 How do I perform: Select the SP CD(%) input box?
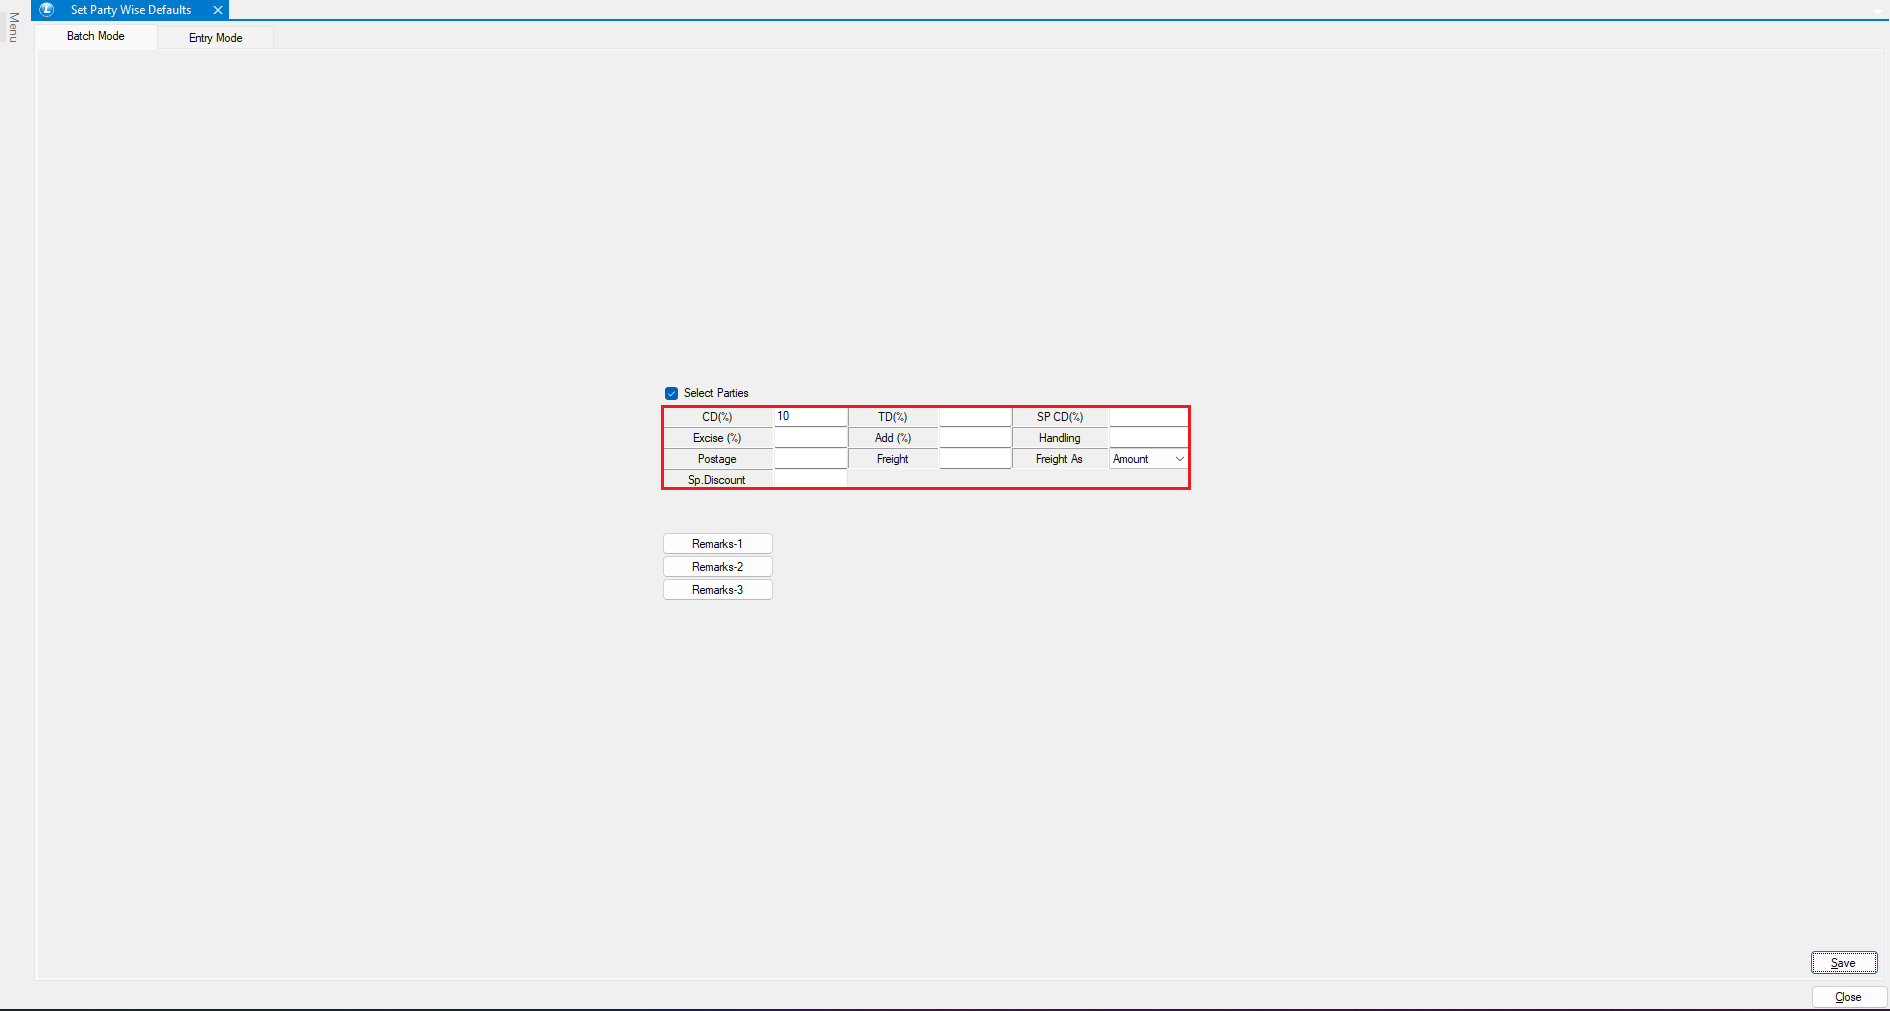[1148, 417]
